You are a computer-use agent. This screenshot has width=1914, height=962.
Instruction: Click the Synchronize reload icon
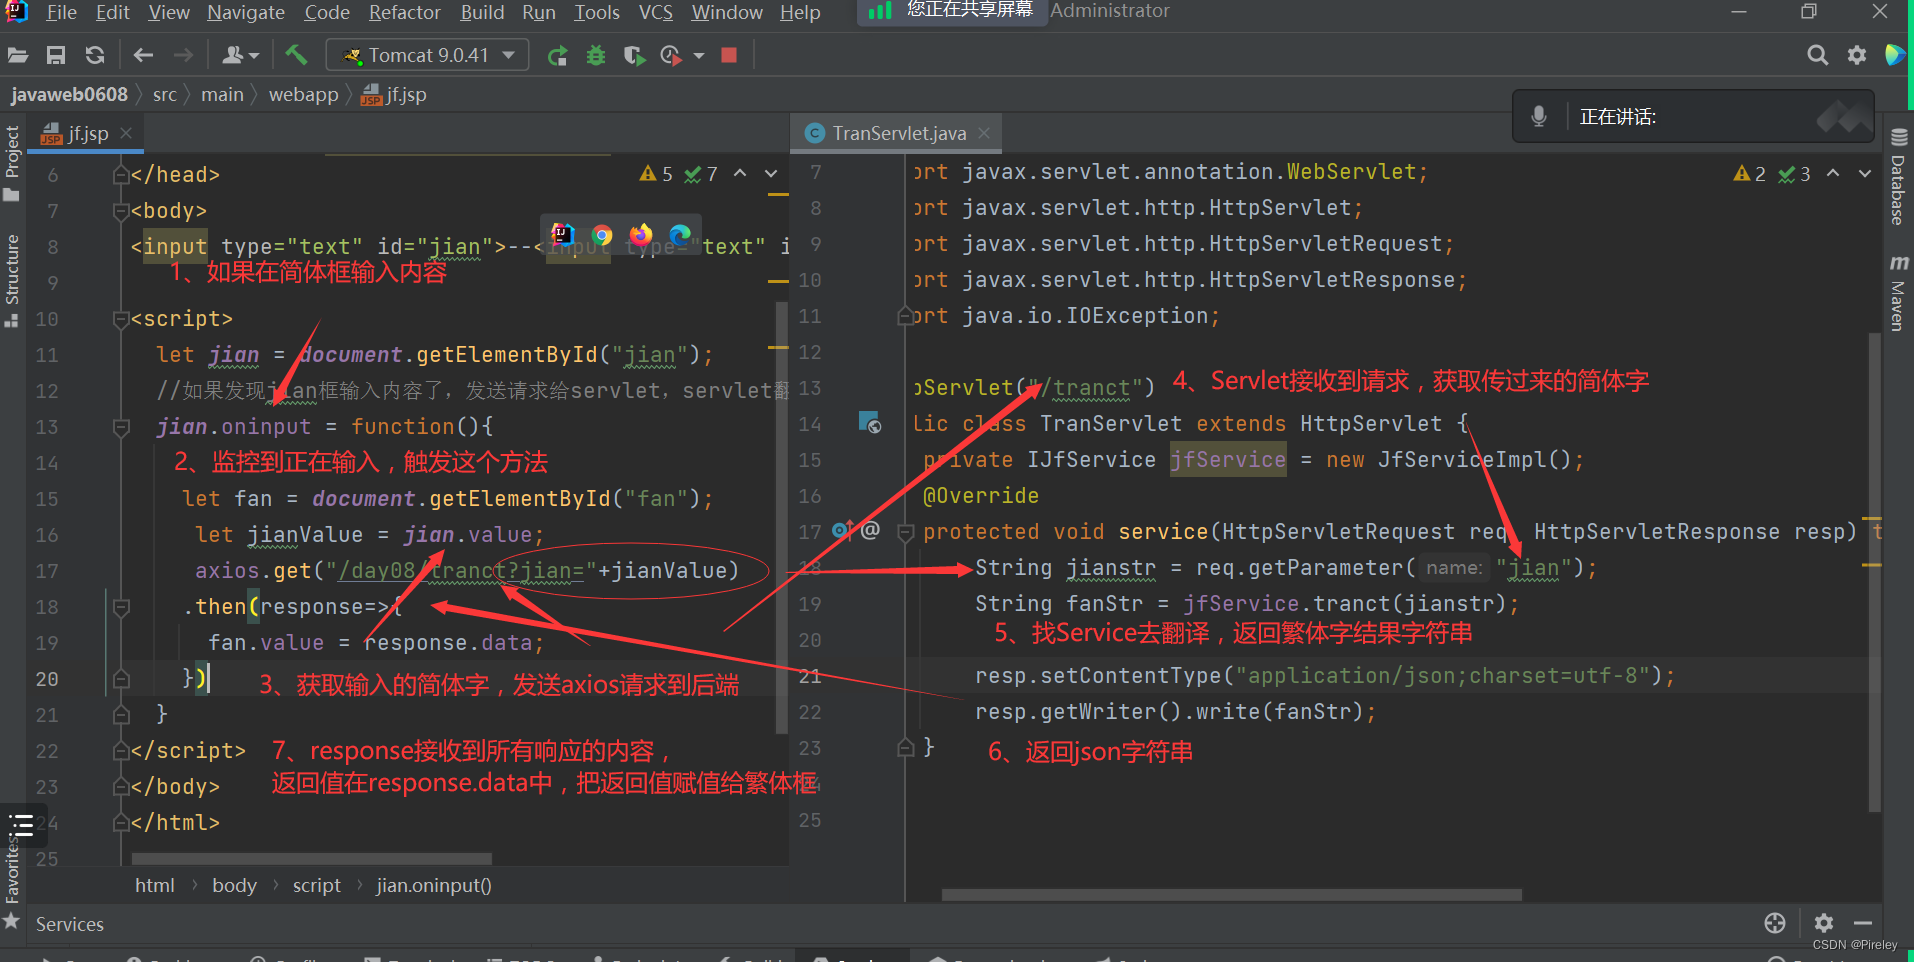pos(95,56)
